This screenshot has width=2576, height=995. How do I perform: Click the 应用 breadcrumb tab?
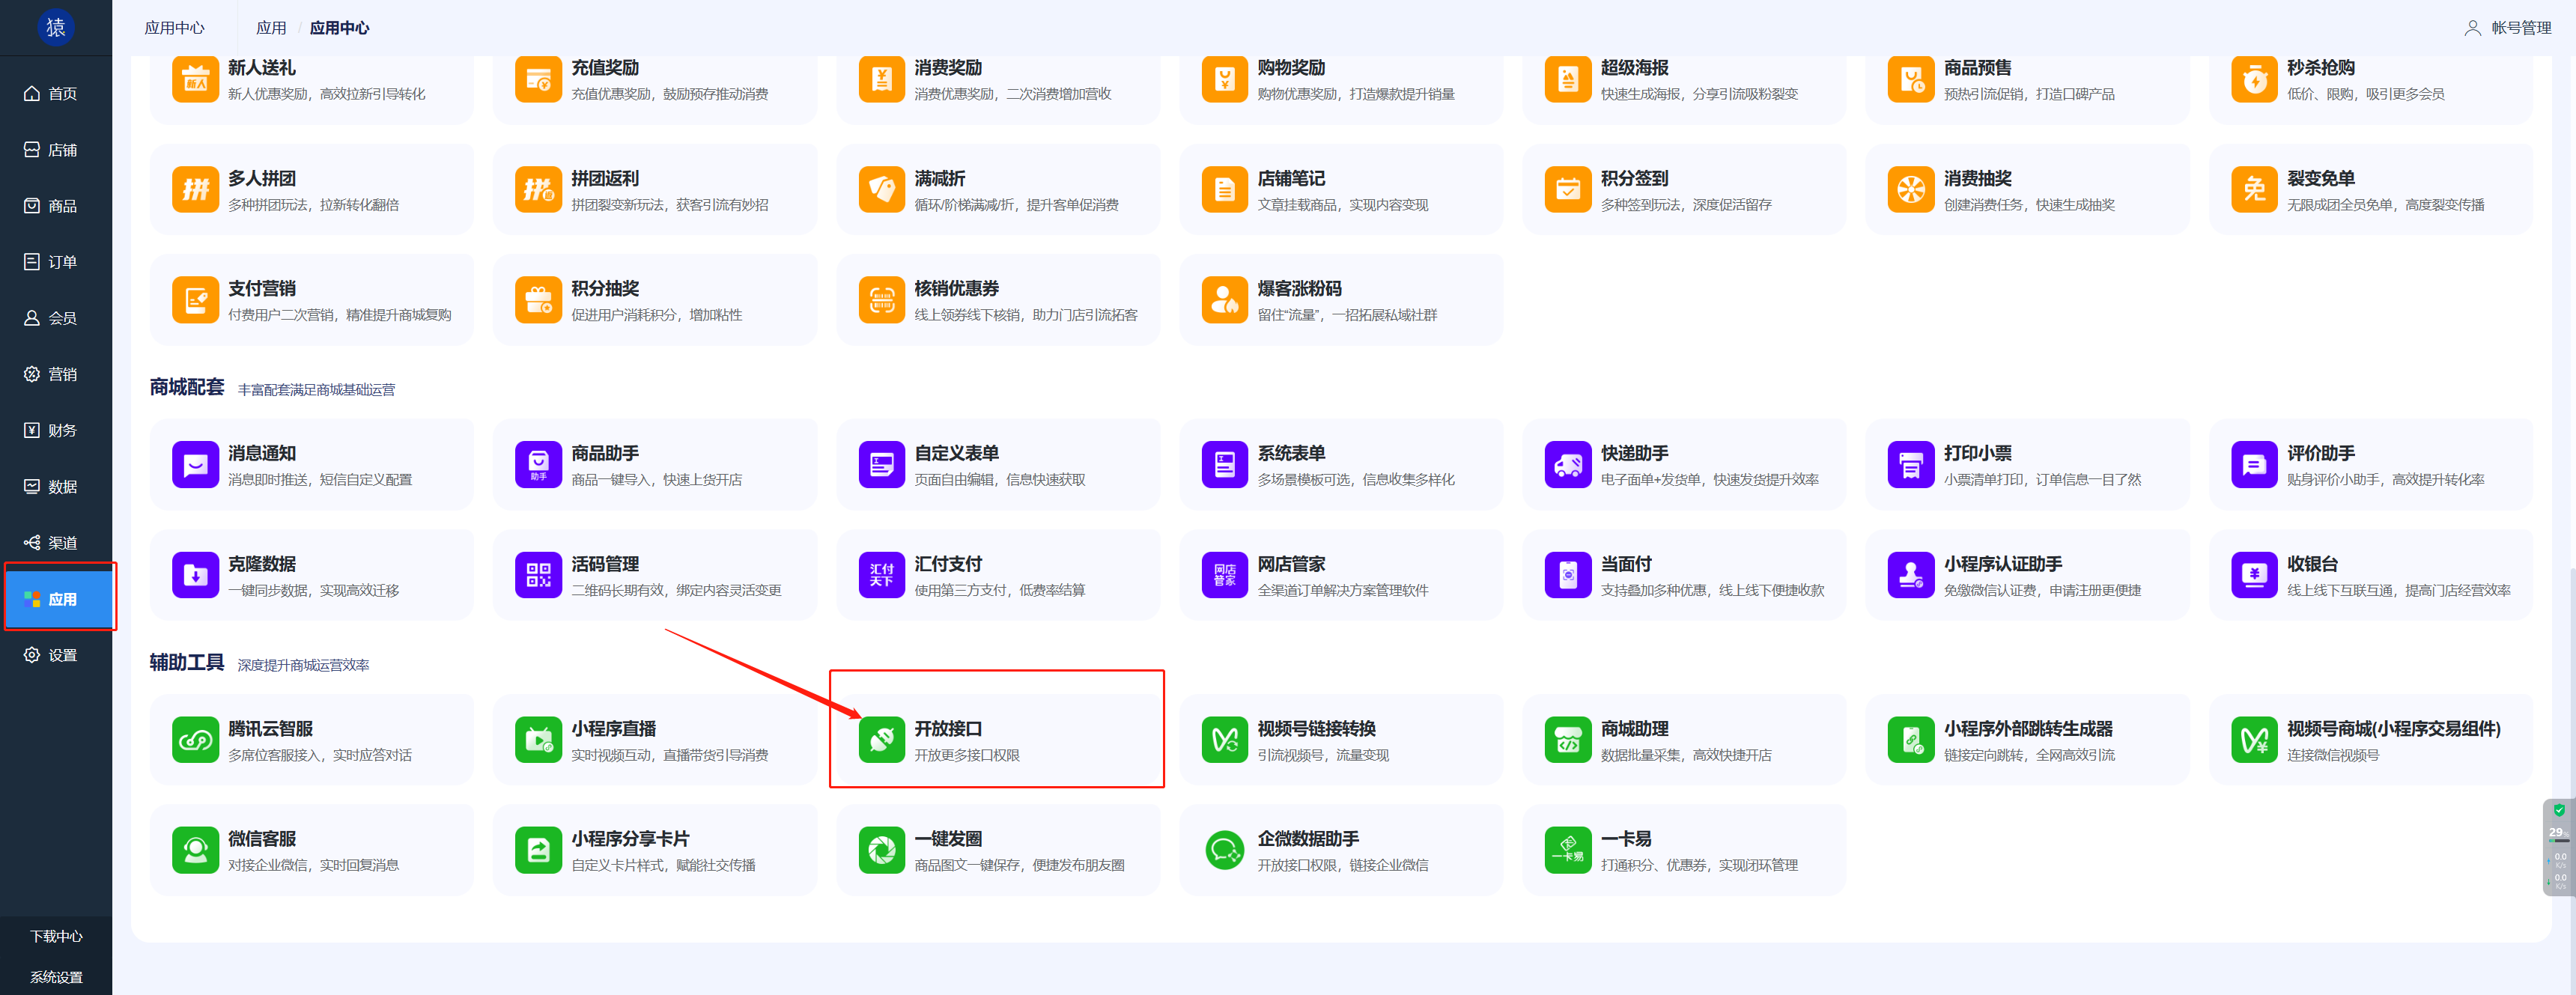(x=270, y=28)
